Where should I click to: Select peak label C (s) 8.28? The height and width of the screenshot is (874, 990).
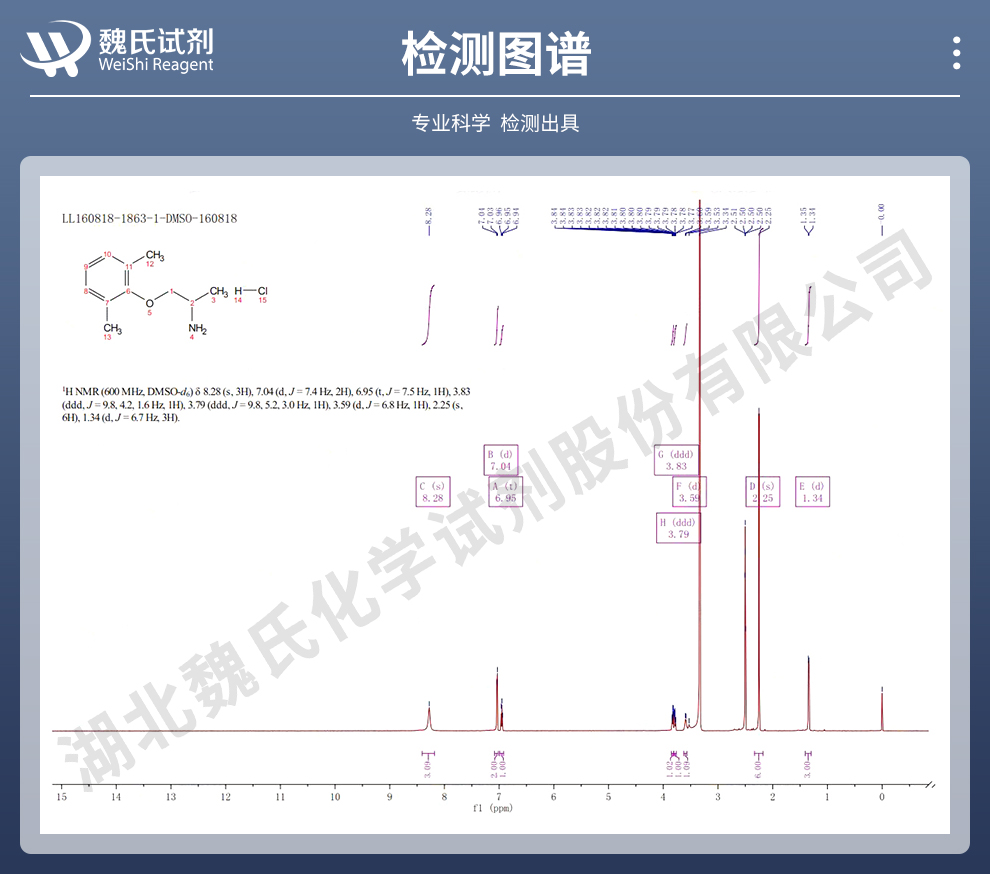(x=433, y=492)
